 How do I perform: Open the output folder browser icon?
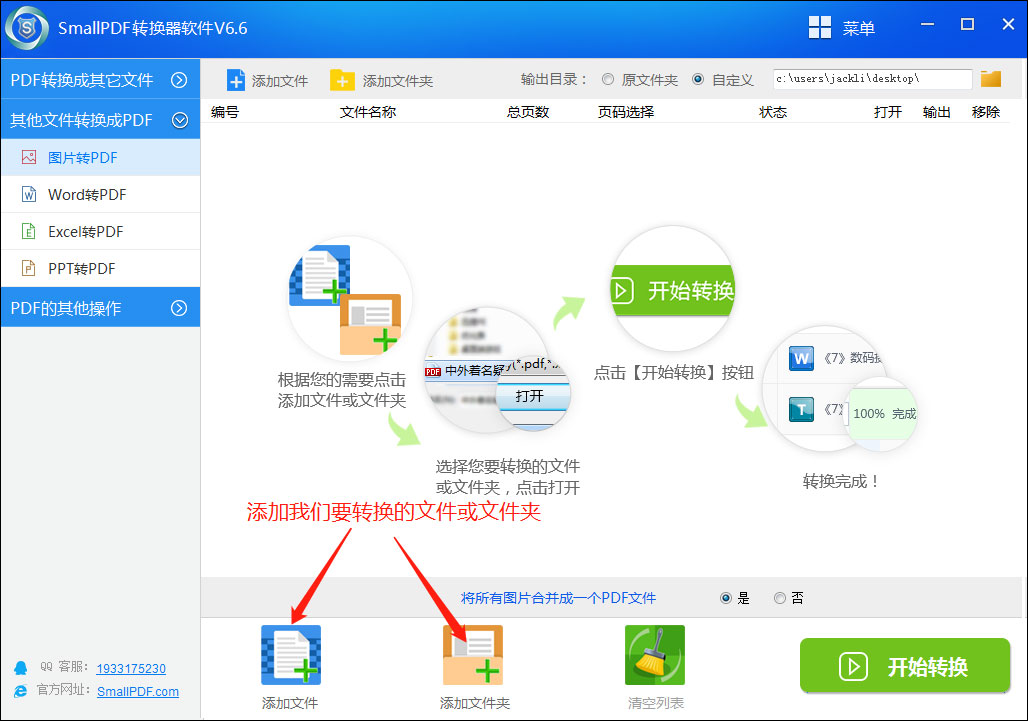(990, 78)
